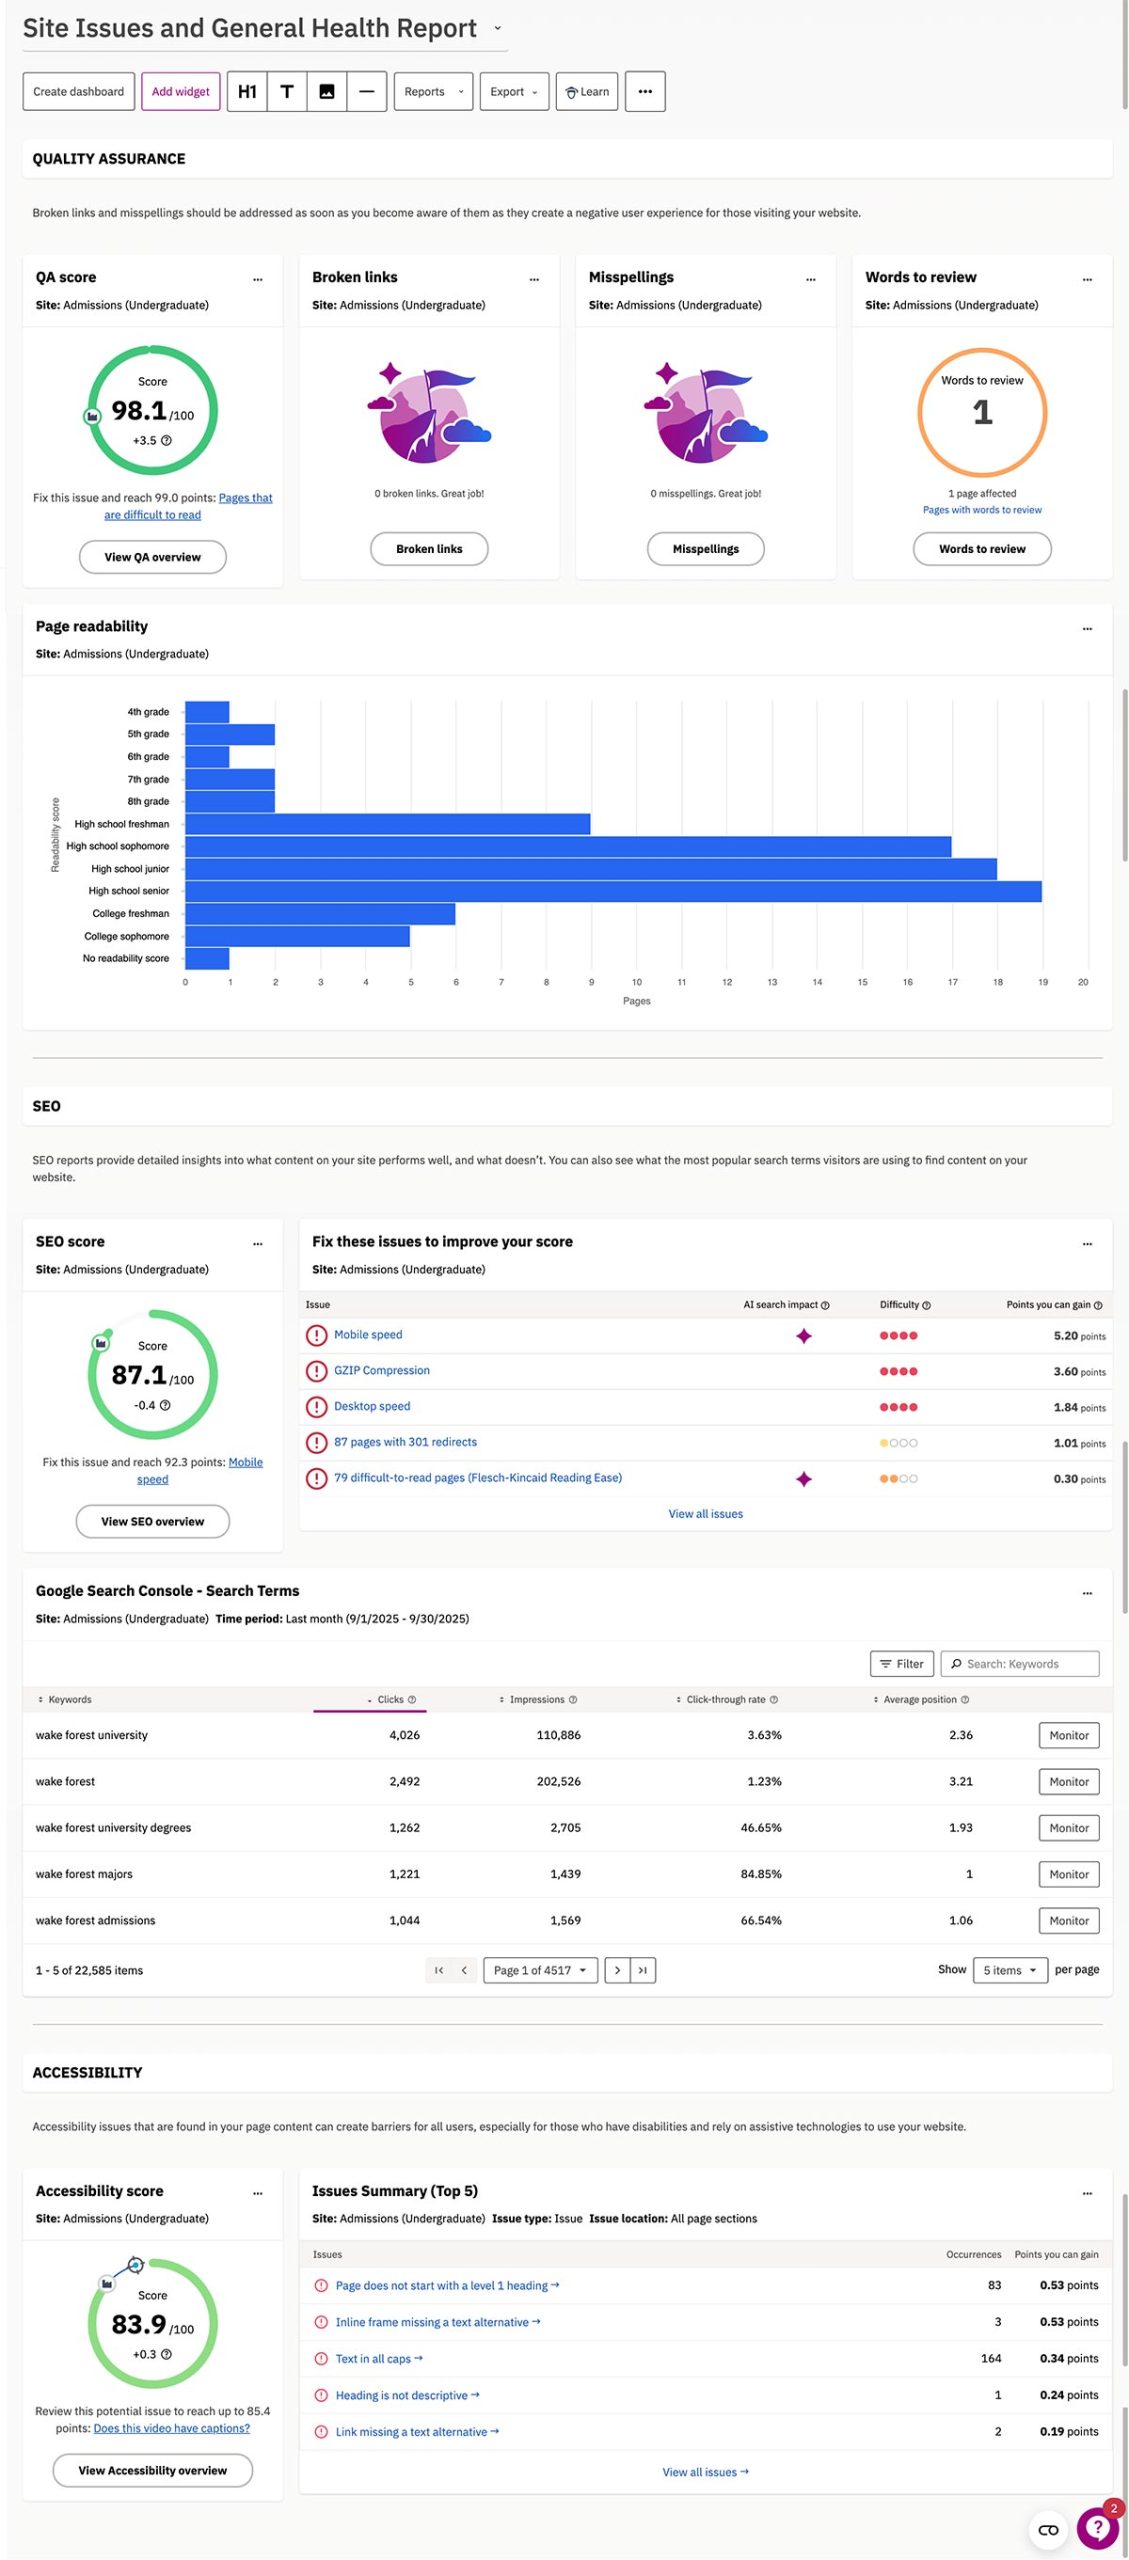Sort the table by Impressions column

click(x=538, y=1699)
